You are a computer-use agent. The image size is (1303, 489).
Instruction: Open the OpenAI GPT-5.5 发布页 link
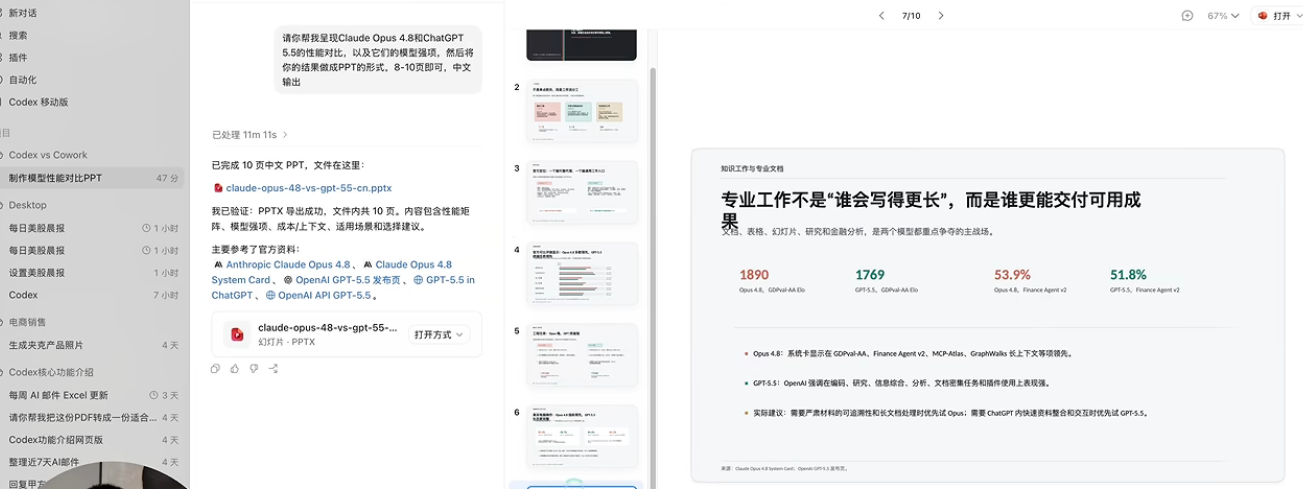point(350,280)
